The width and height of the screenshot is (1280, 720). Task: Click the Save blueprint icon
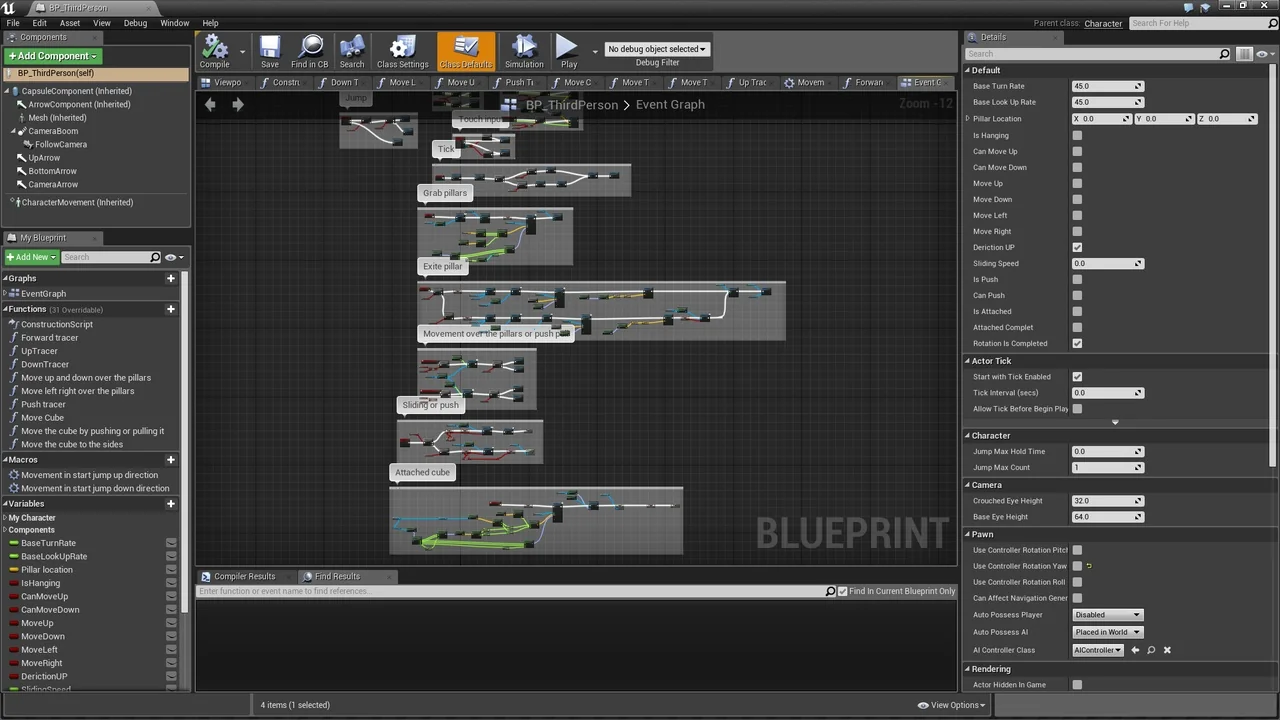click(x=270, y=50)
